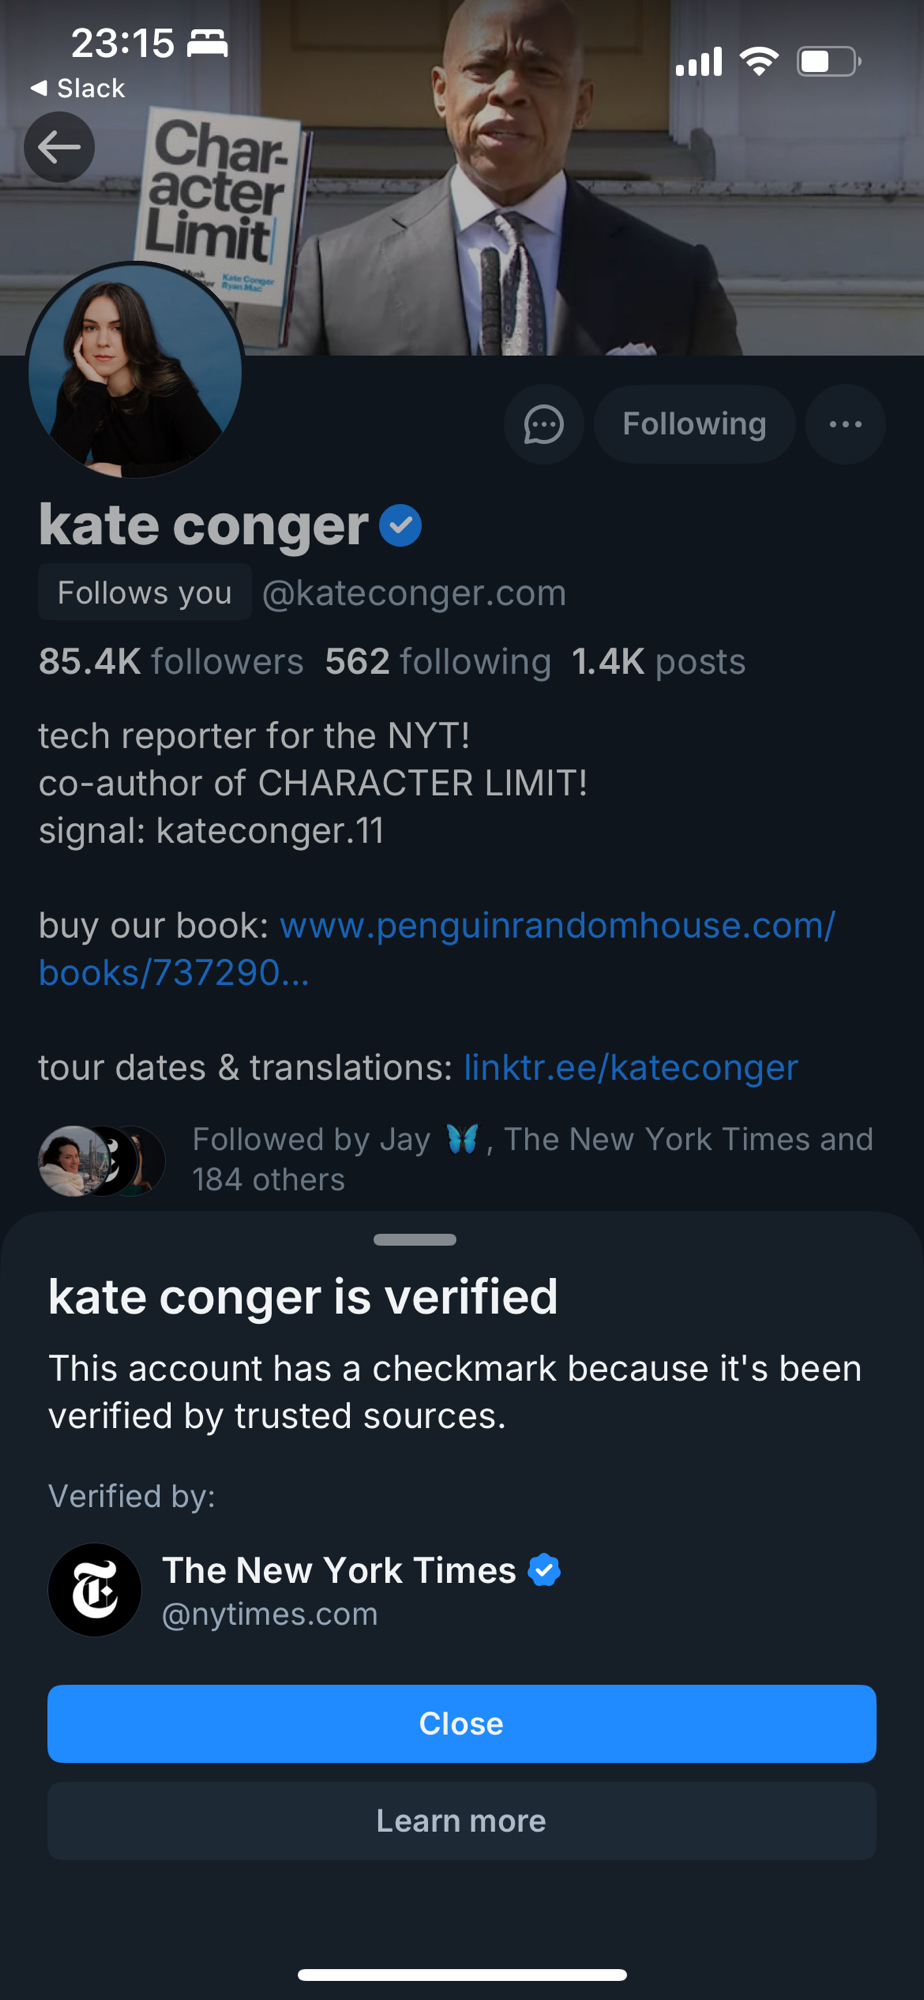Tap the blue verified badge beside kate conger
924x2000 pixels.
click(400, 526)
